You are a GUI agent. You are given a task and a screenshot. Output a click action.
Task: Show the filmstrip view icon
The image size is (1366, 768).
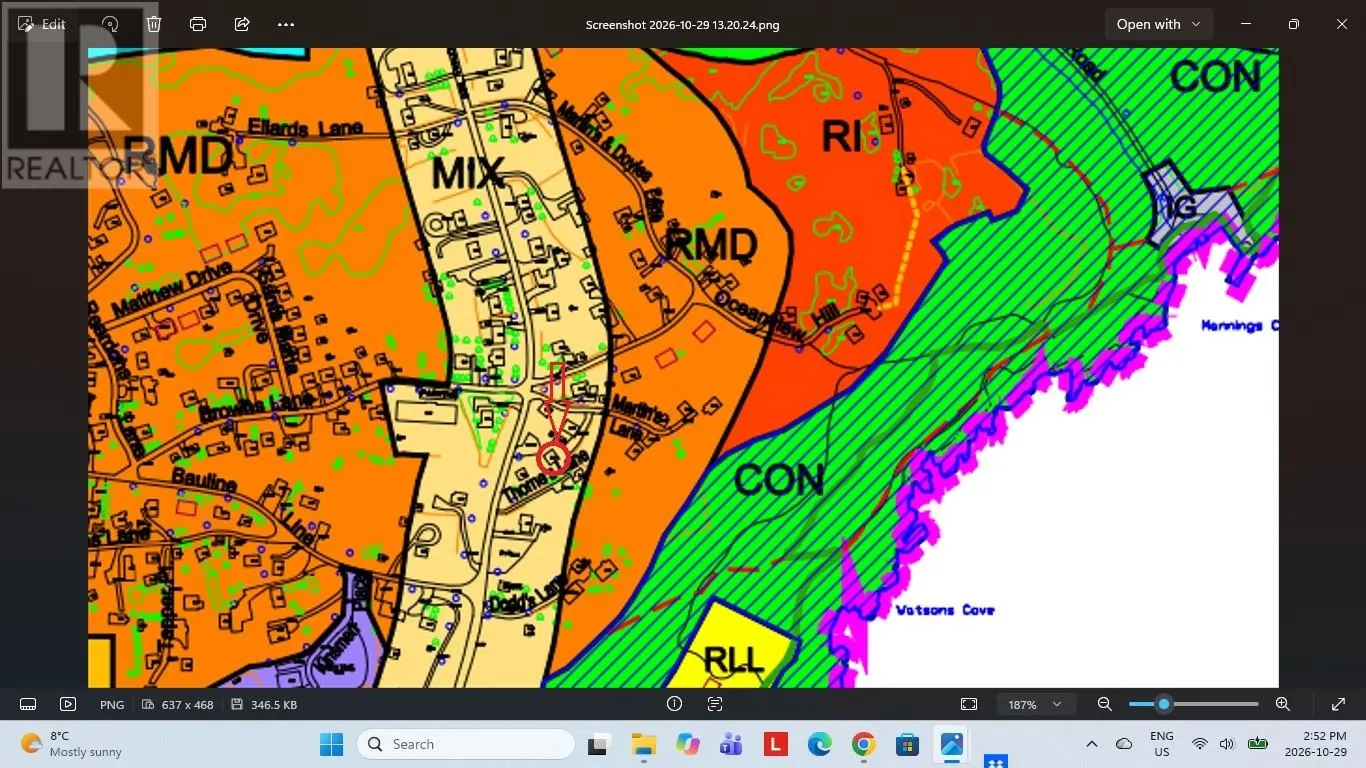28,704
